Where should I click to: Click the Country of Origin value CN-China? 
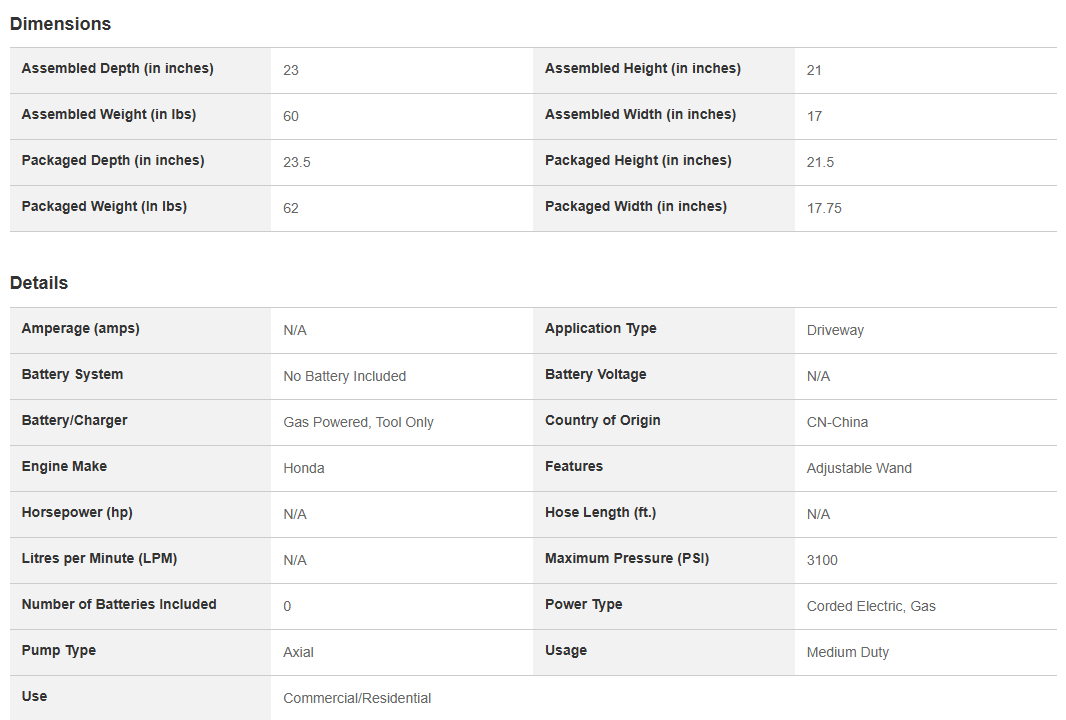coord(837,422)
